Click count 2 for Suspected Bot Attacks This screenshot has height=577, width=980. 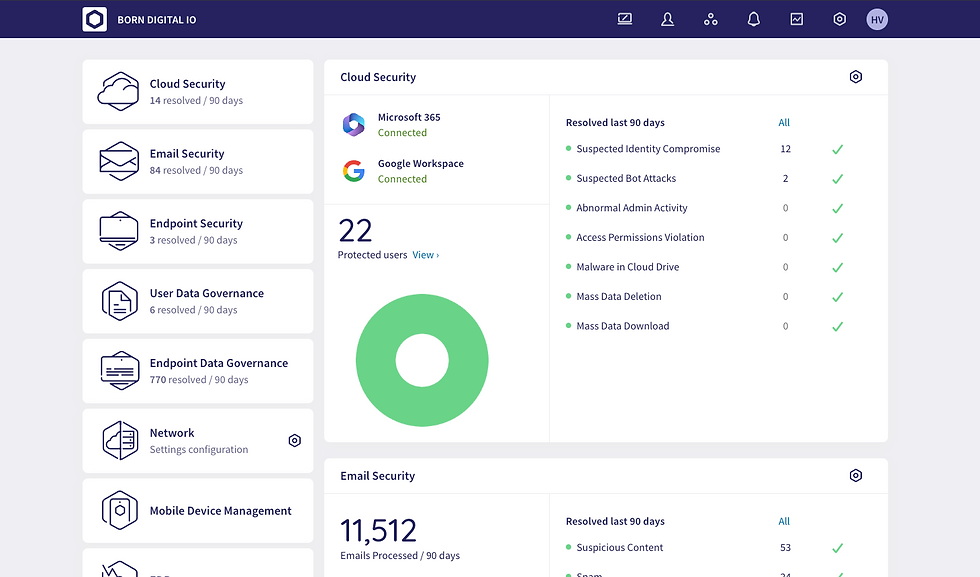786,178
